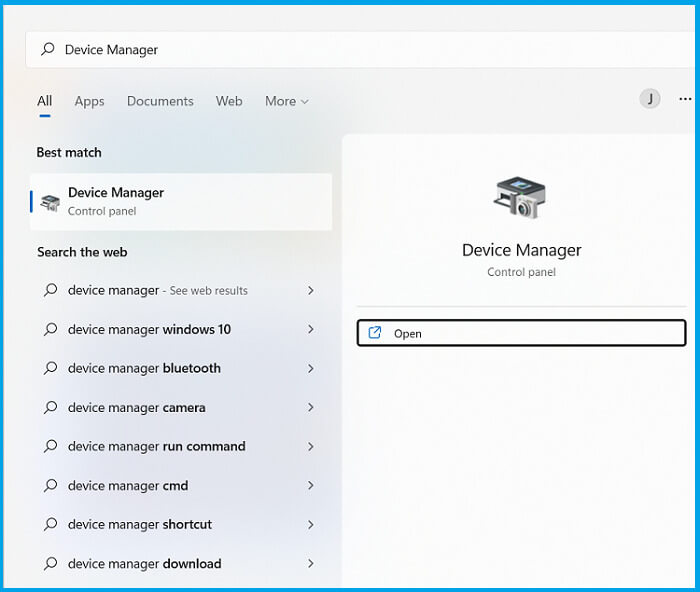Expand chevron for 'run command' suggestion
The image size is (700, 592).
pyautogui.click(x=311, y=446)
